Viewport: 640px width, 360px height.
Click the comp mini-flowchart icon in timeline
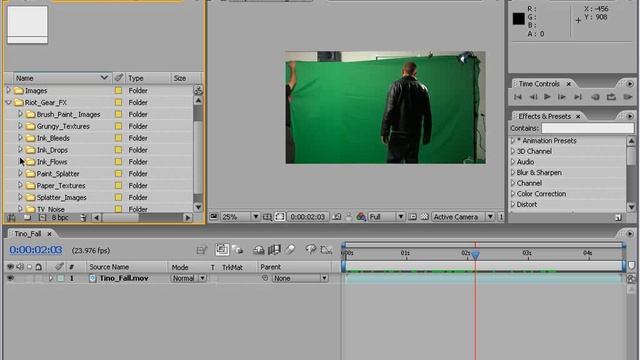202,250
